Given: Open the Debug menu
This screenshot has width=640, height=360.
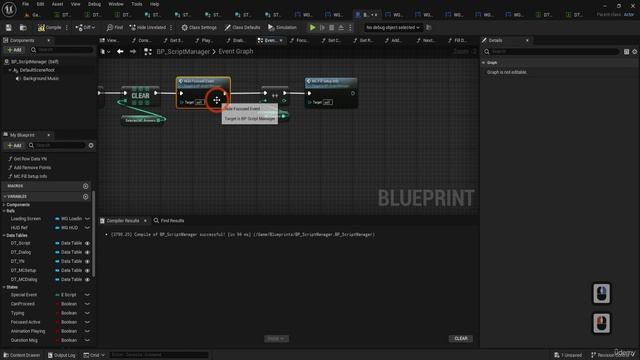Looking at the screenshot, I should (x=94, y=4).
